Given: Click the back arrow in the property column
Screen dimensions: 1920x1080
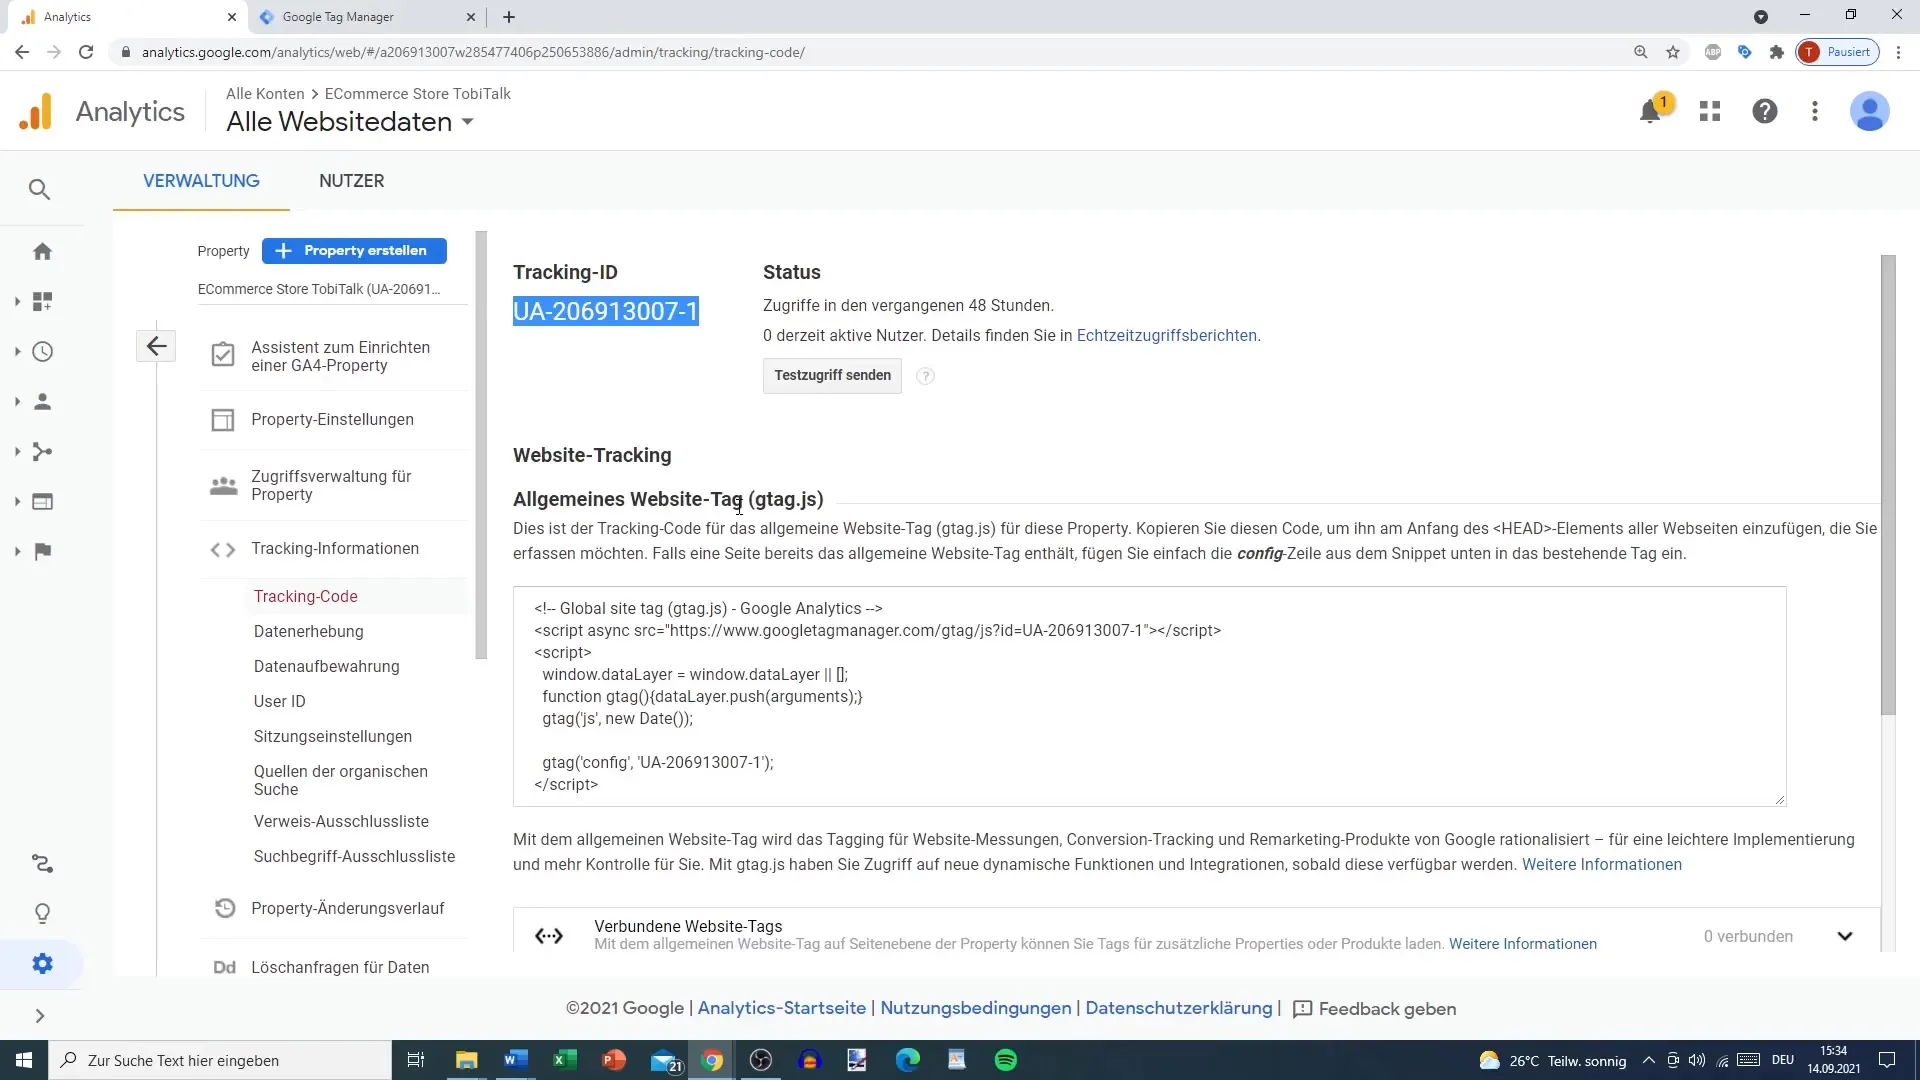Looking at the screenshot, I should click(156, 346).
